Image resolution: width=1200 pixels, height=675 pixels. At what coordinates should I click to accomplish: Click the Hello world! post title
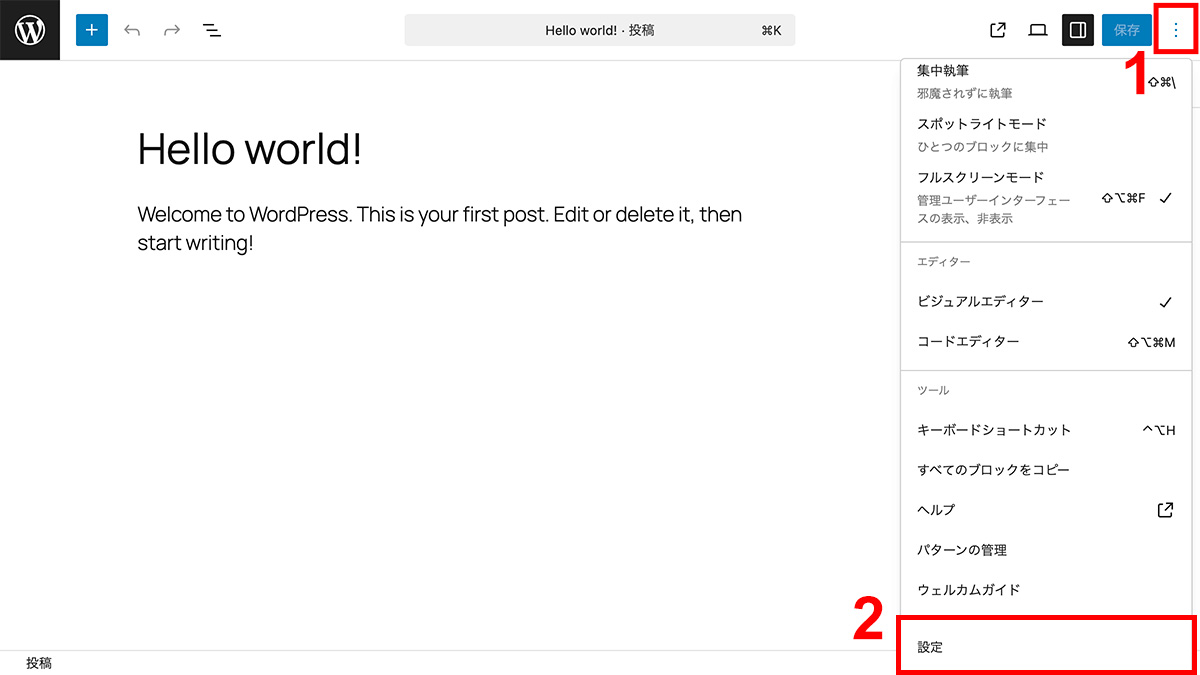click(x=250, y=149)
